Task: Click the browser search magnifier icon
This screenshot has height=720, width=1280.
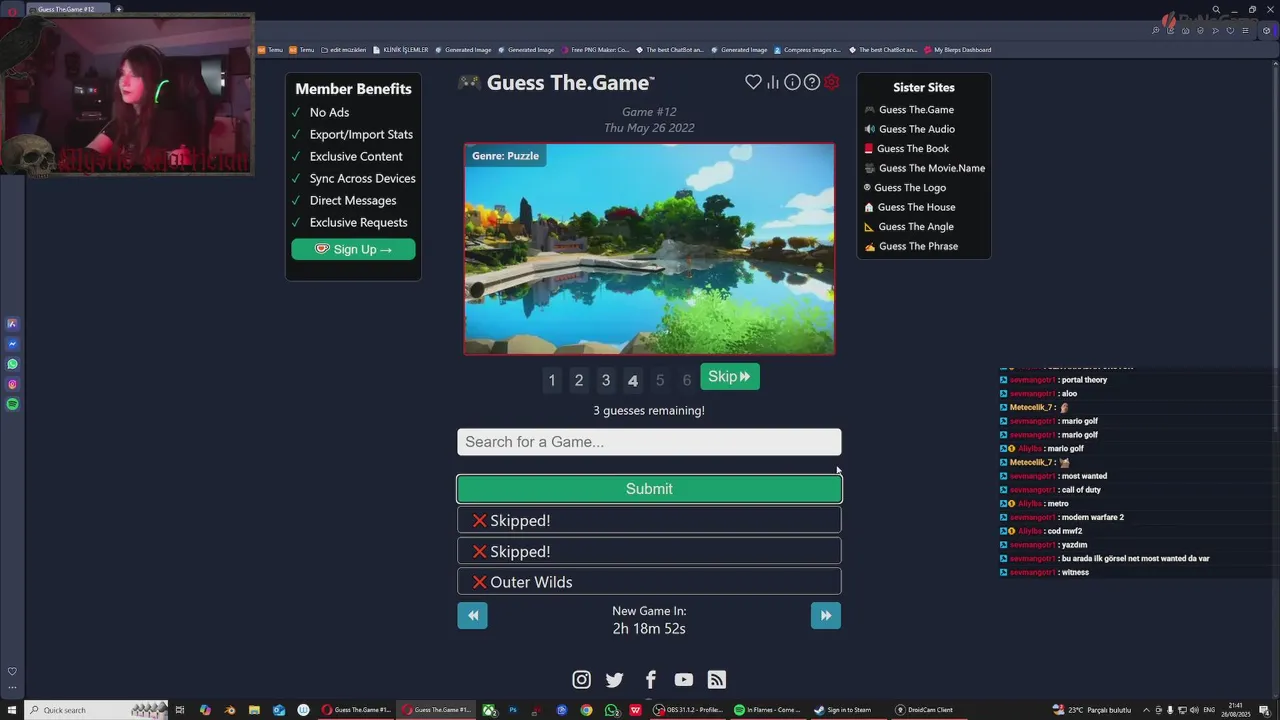Action: coord(1216,9)
